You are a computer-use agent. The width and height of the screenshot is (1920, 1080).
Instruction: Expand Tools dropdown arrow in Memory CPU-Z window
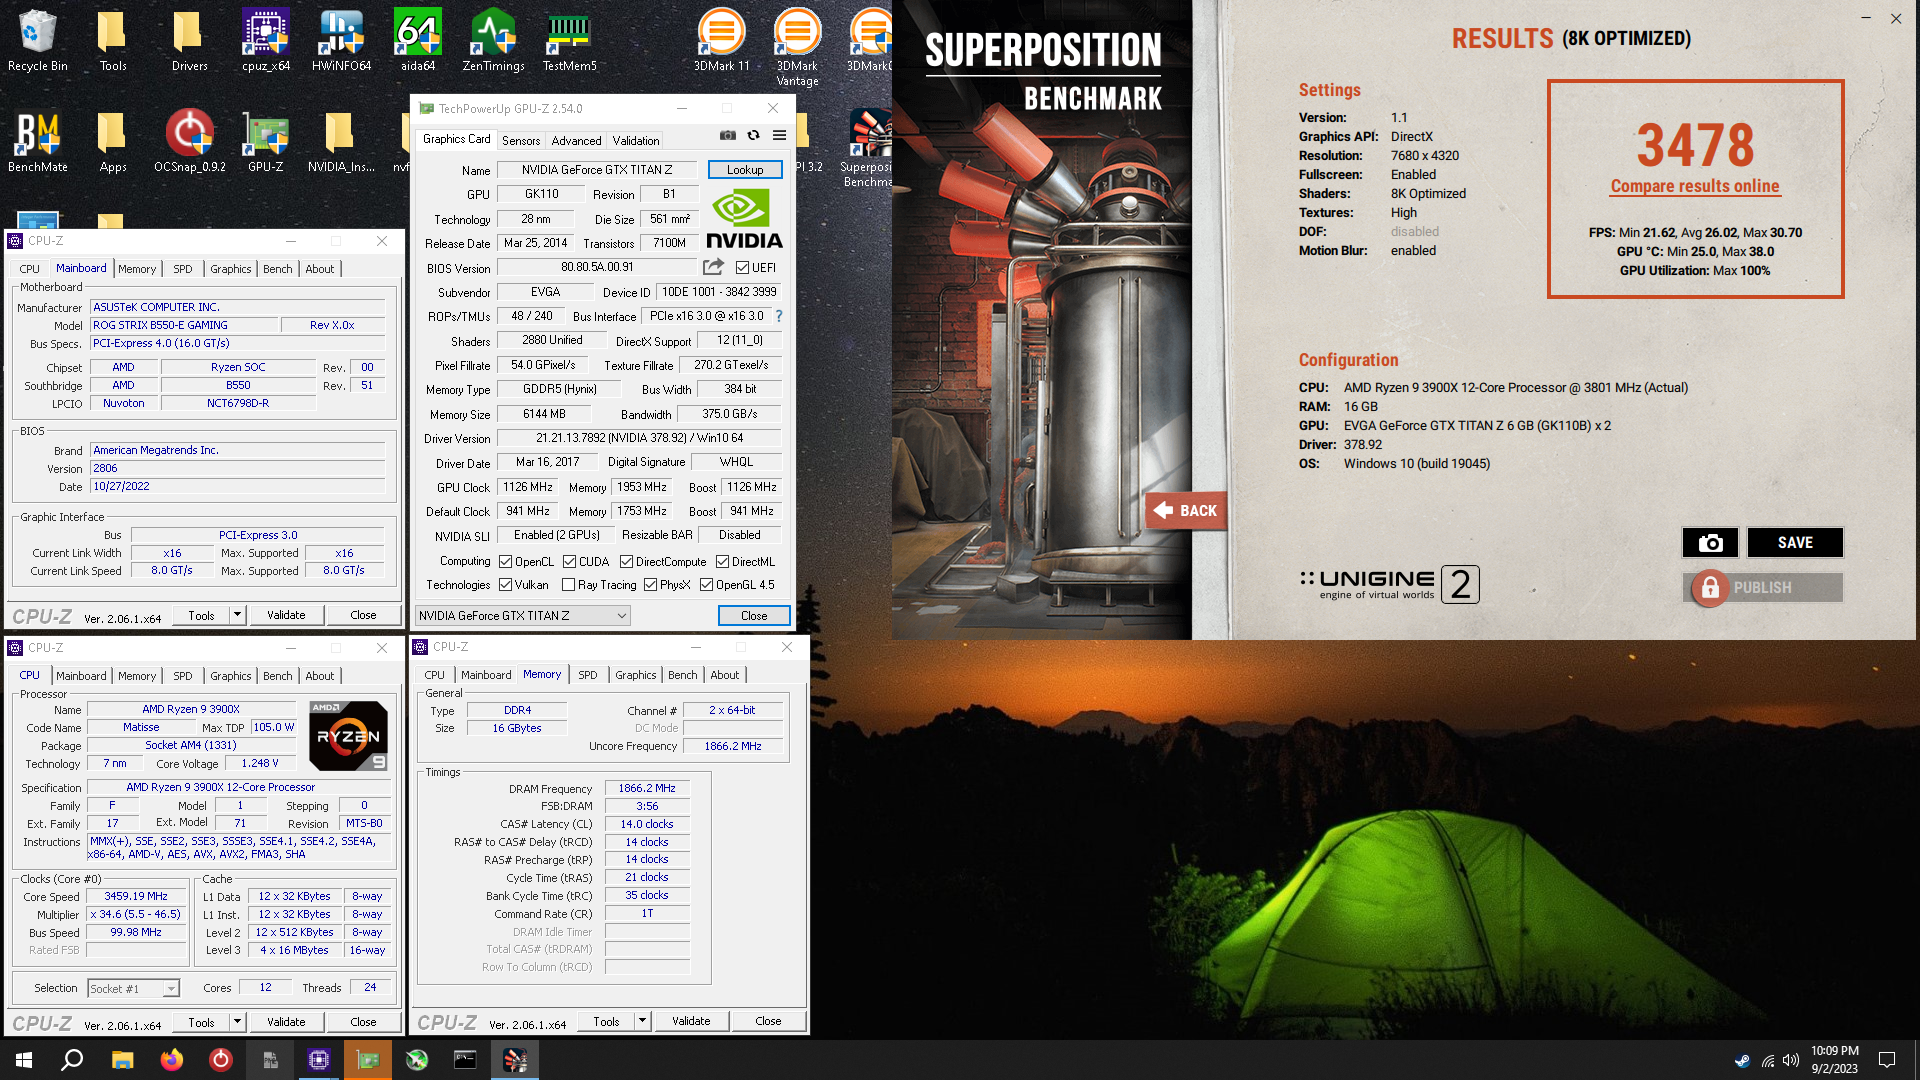pos(643,1021)
